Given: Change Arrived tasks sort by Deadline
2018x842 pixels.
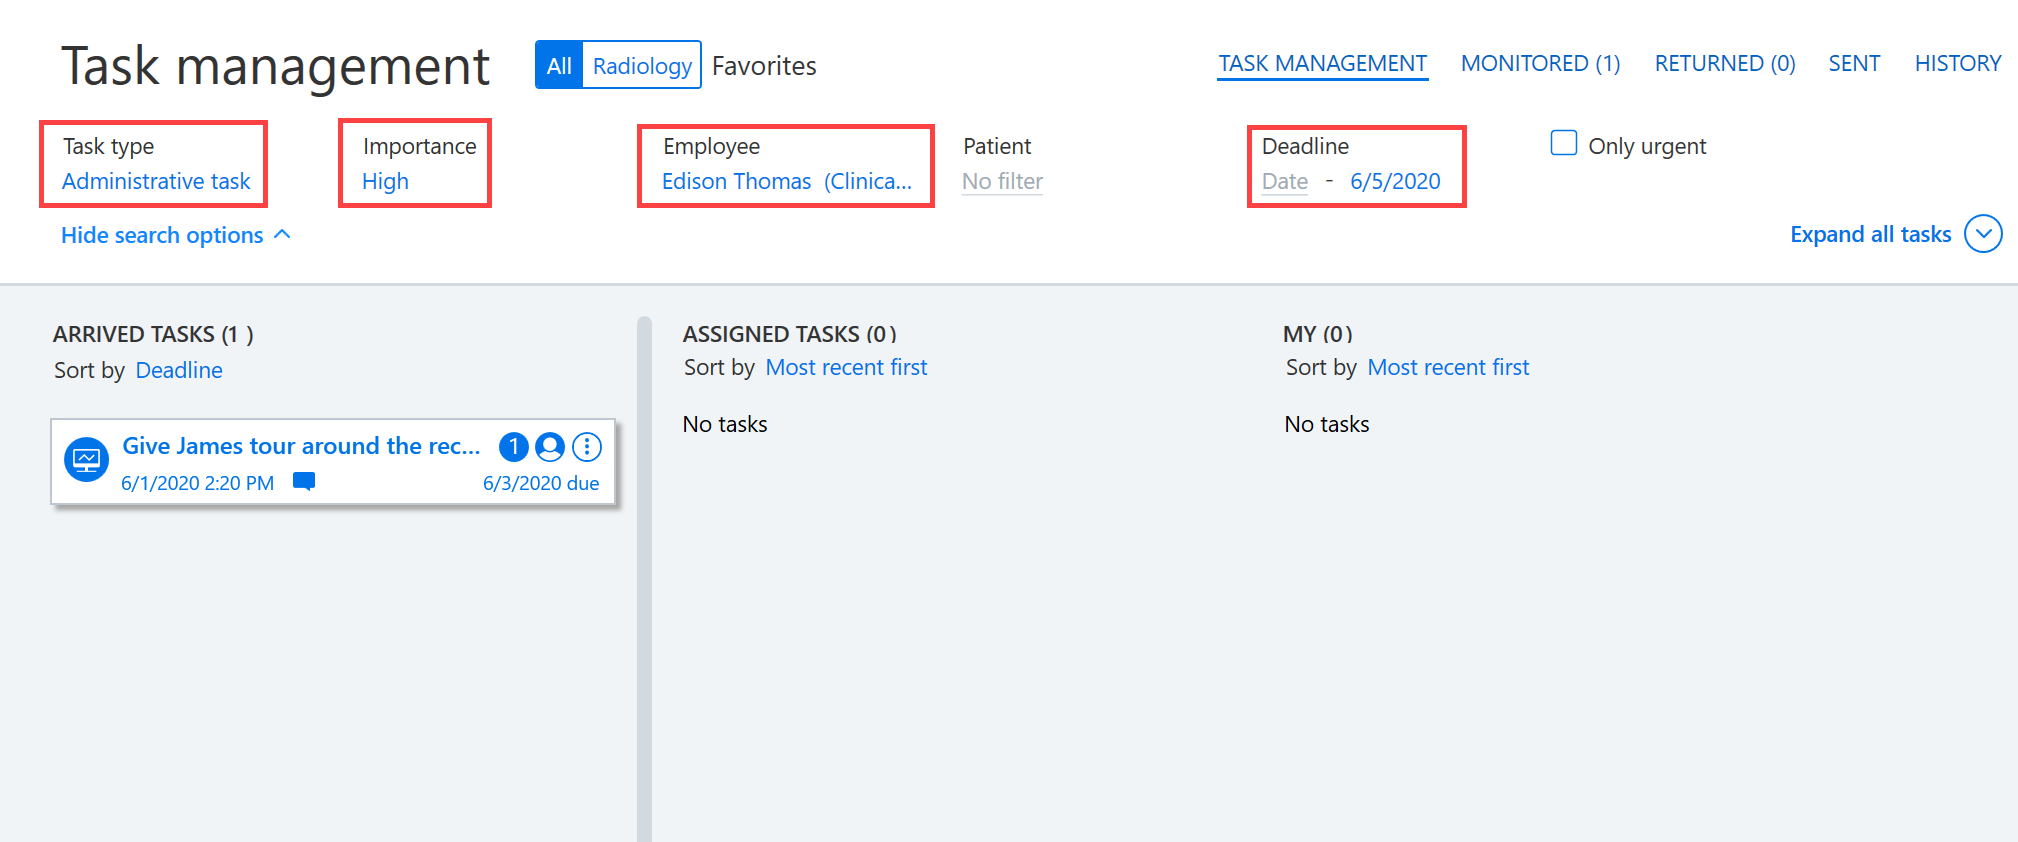Looking at the screenshot, I should coord(179,370).
